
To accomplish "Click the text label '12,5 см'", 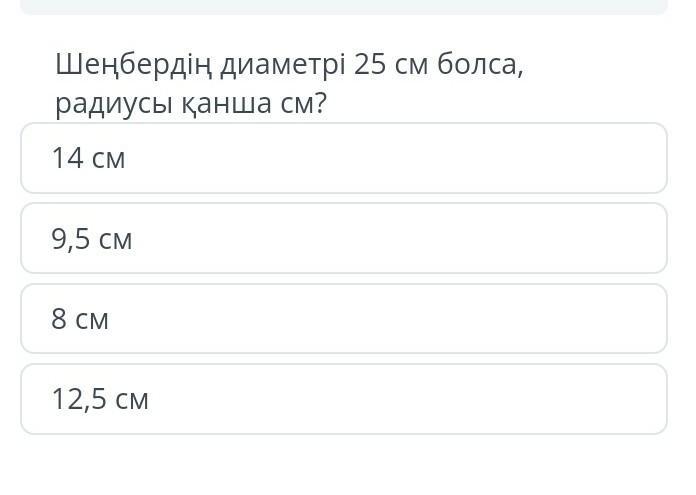I will (x=100, y=399).
